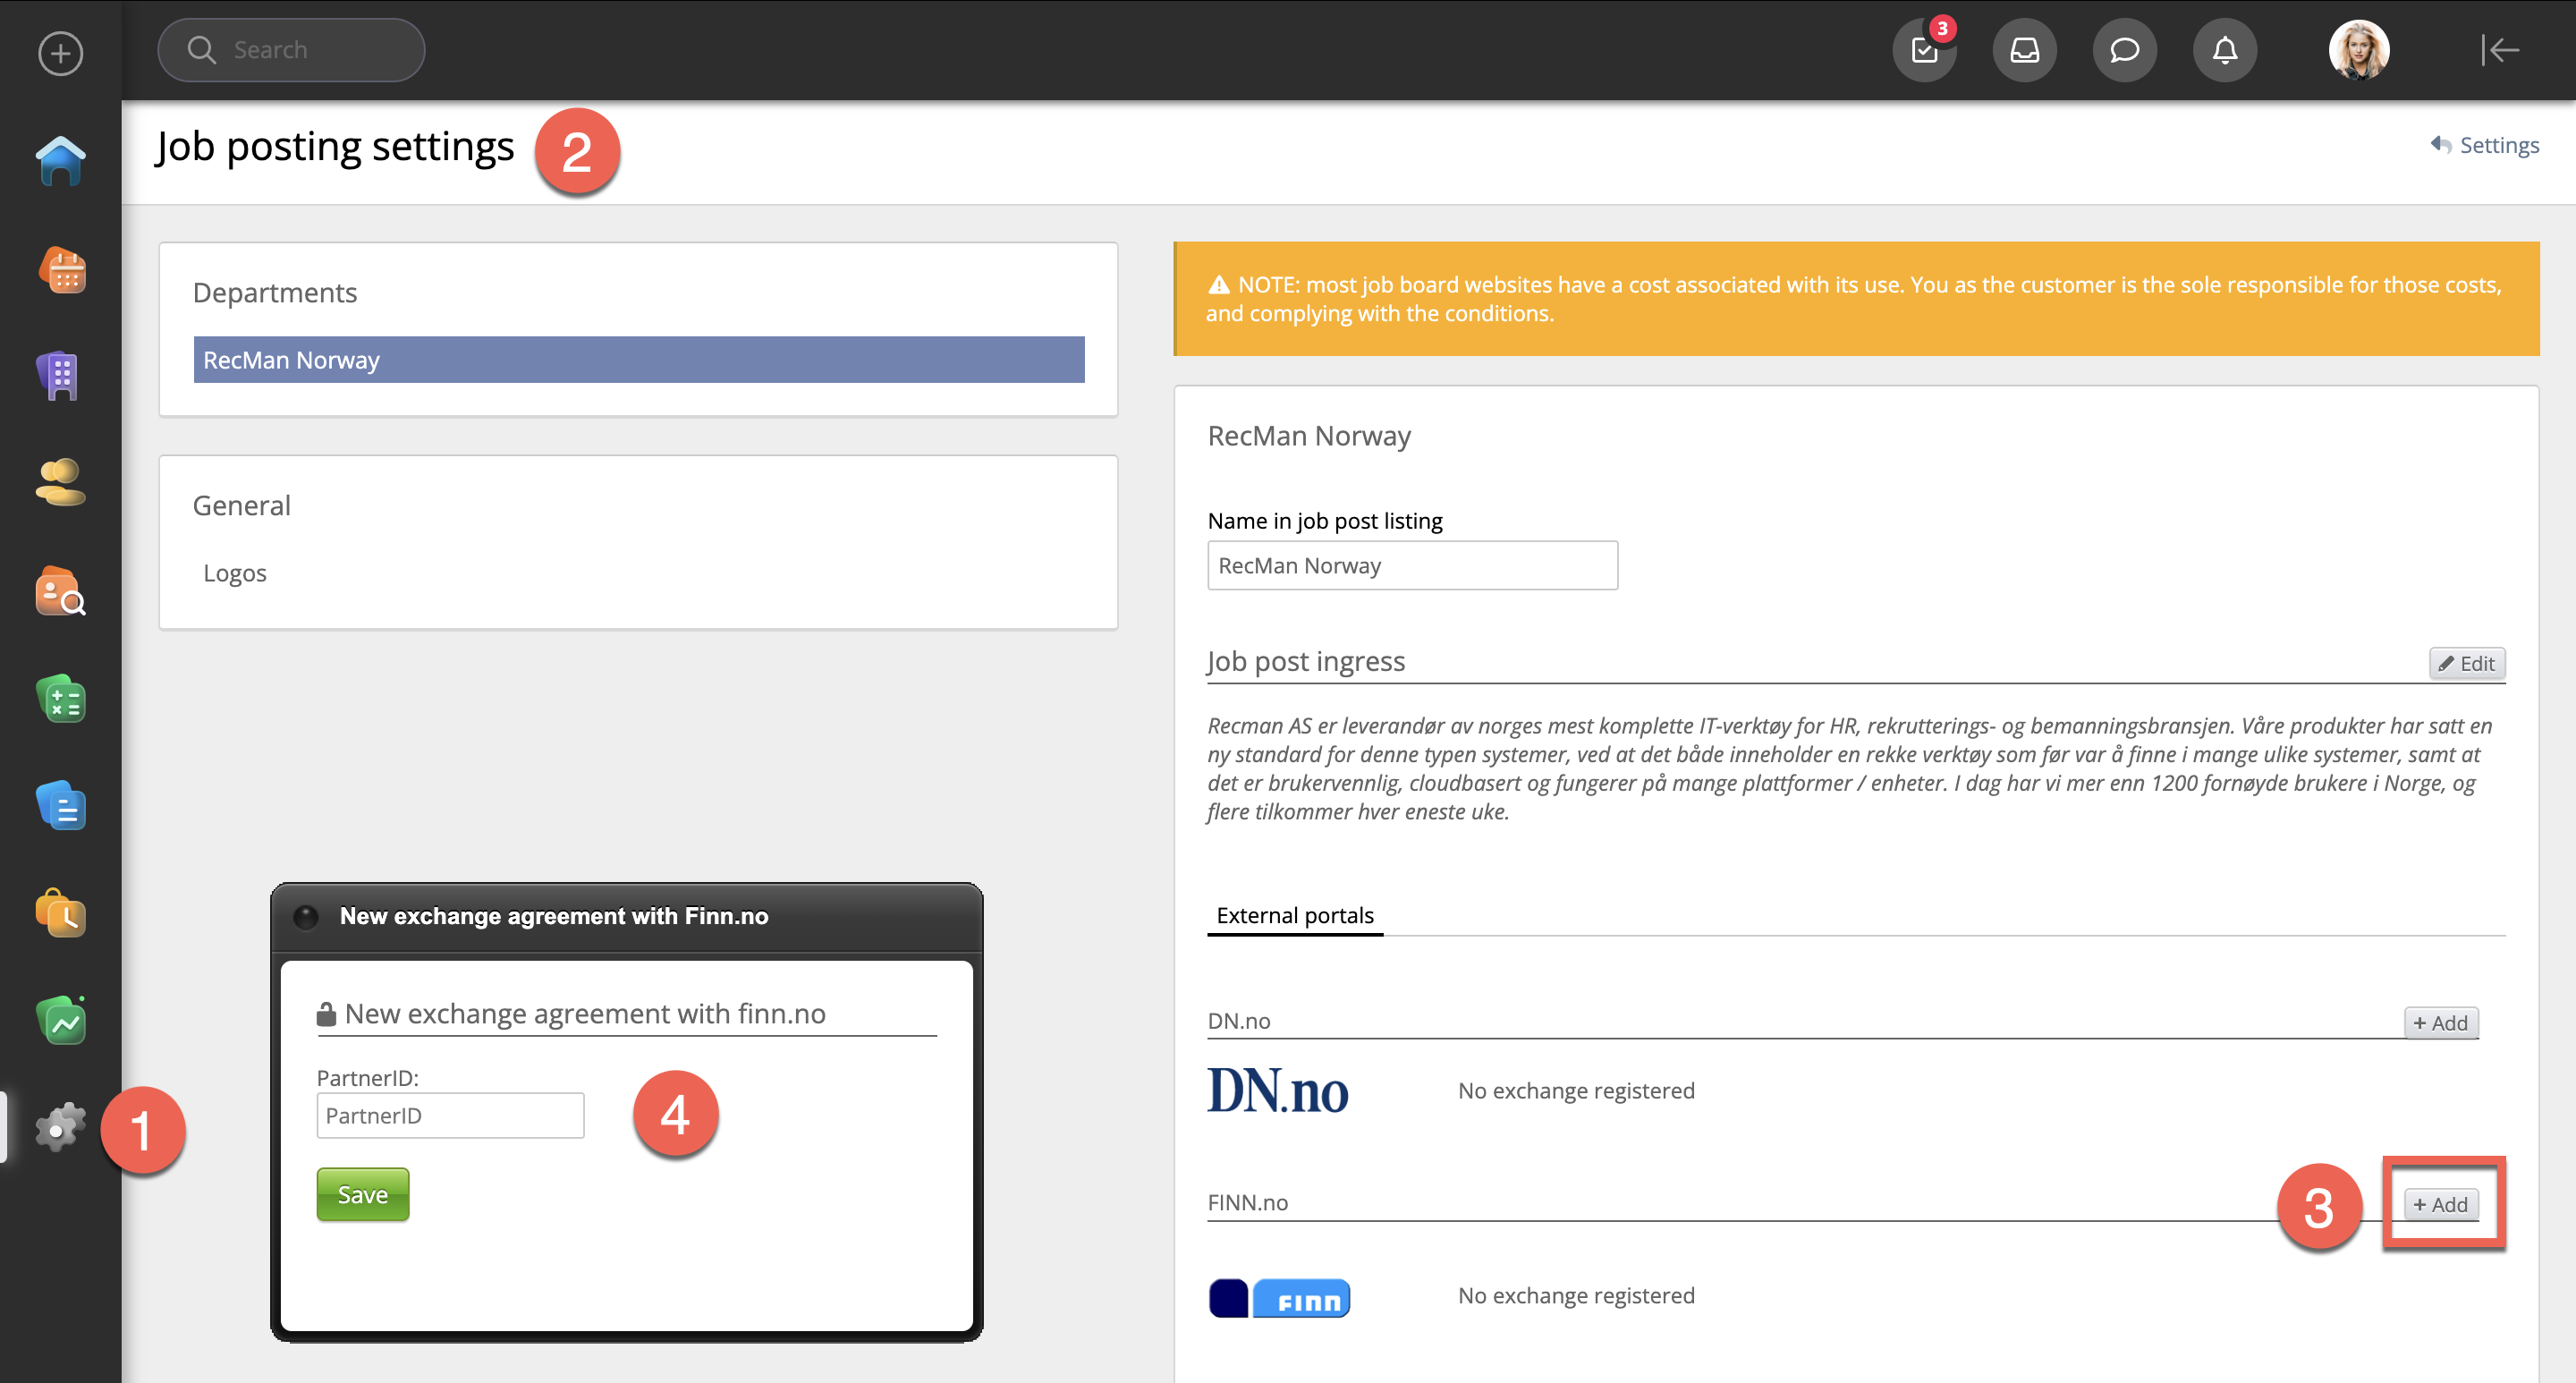Open the notifications bell icon
The width and height of the screenshot is (2576, 1383).
pos(2225,50)
